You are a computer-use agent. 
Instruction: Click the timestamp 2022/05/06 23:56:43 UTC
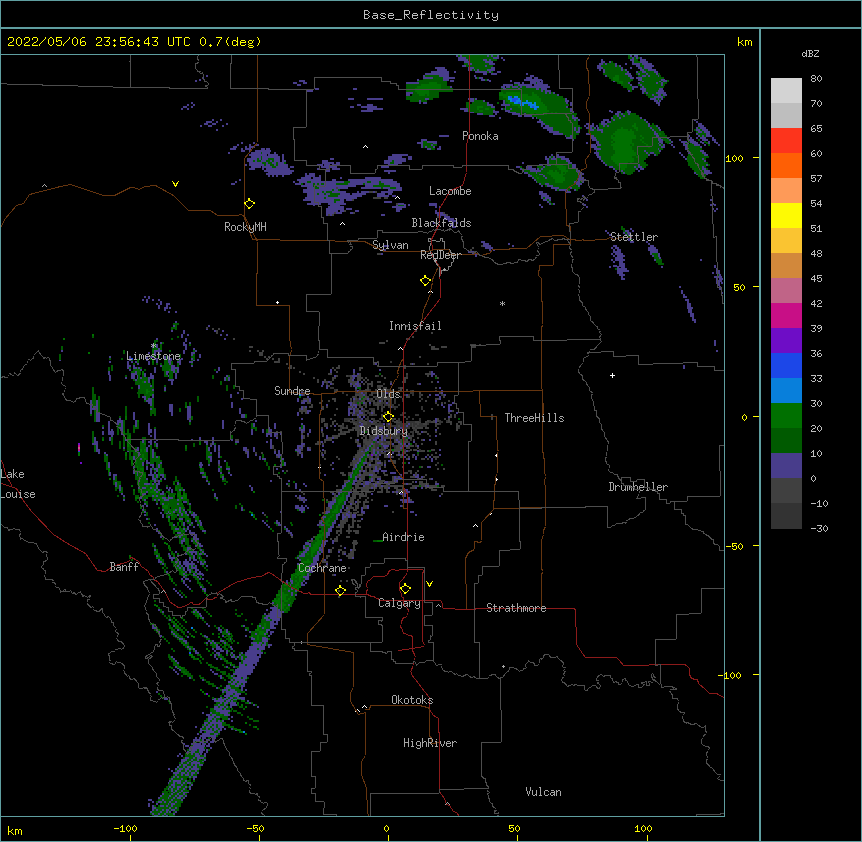pos(98,42)
